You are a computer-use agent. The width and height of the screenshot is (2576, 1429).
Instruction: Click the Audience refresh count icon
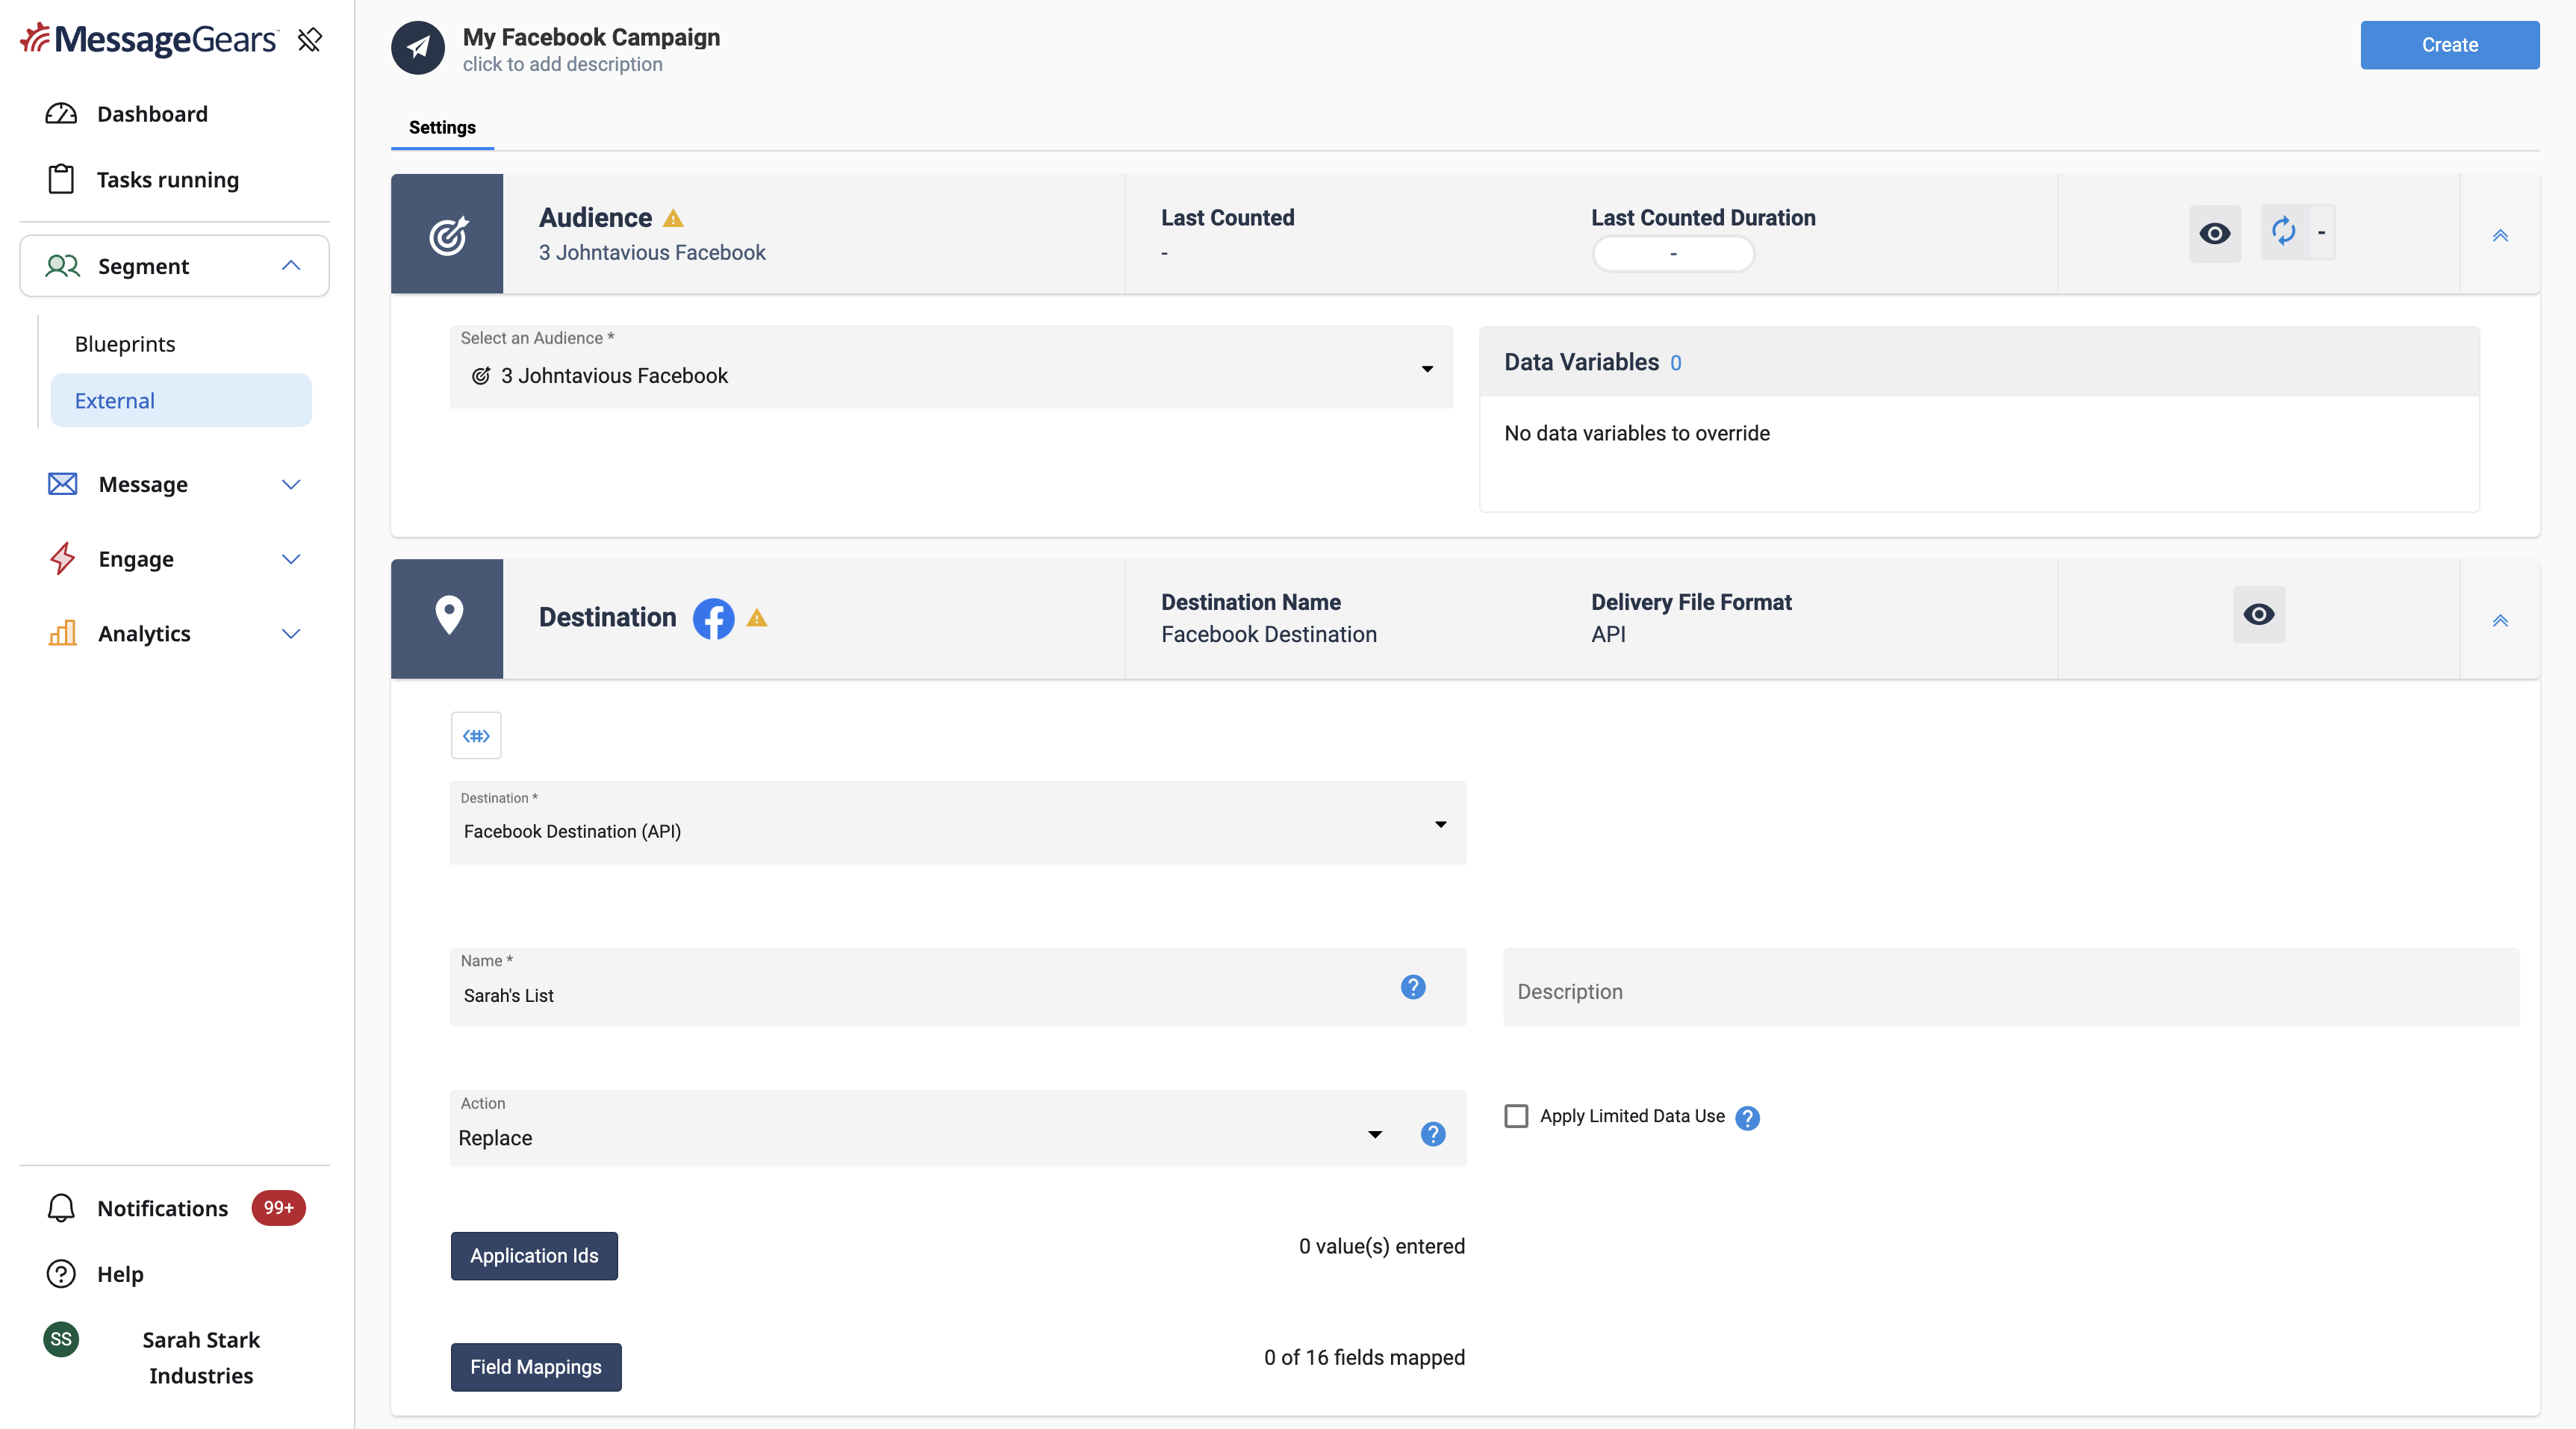[x=2283, y=232]
